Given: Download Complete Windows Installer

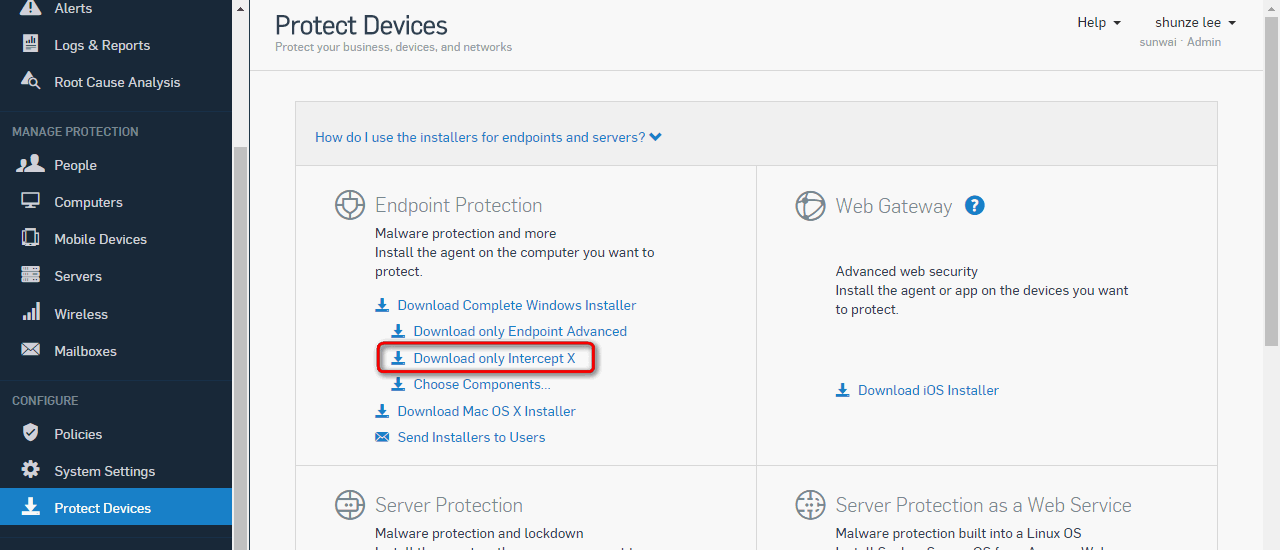Looking at the screenshot, I should pyautogui.click(x=517, y=305).
